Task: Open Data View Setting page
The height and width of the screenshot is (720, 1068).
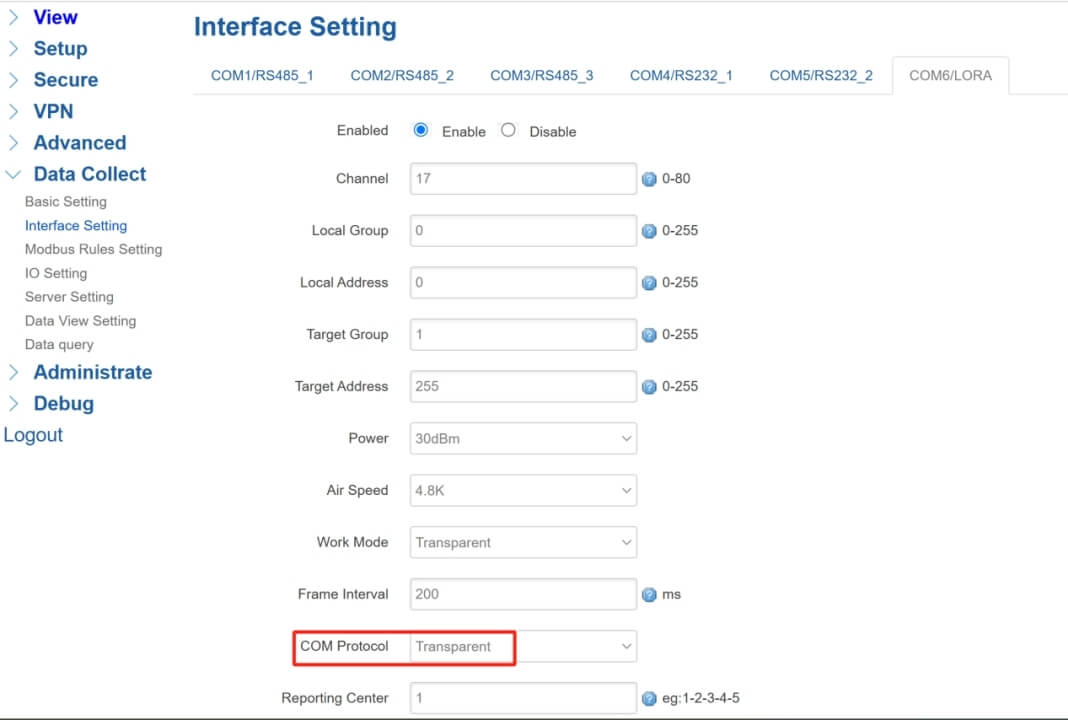Action: pos(80,321)
